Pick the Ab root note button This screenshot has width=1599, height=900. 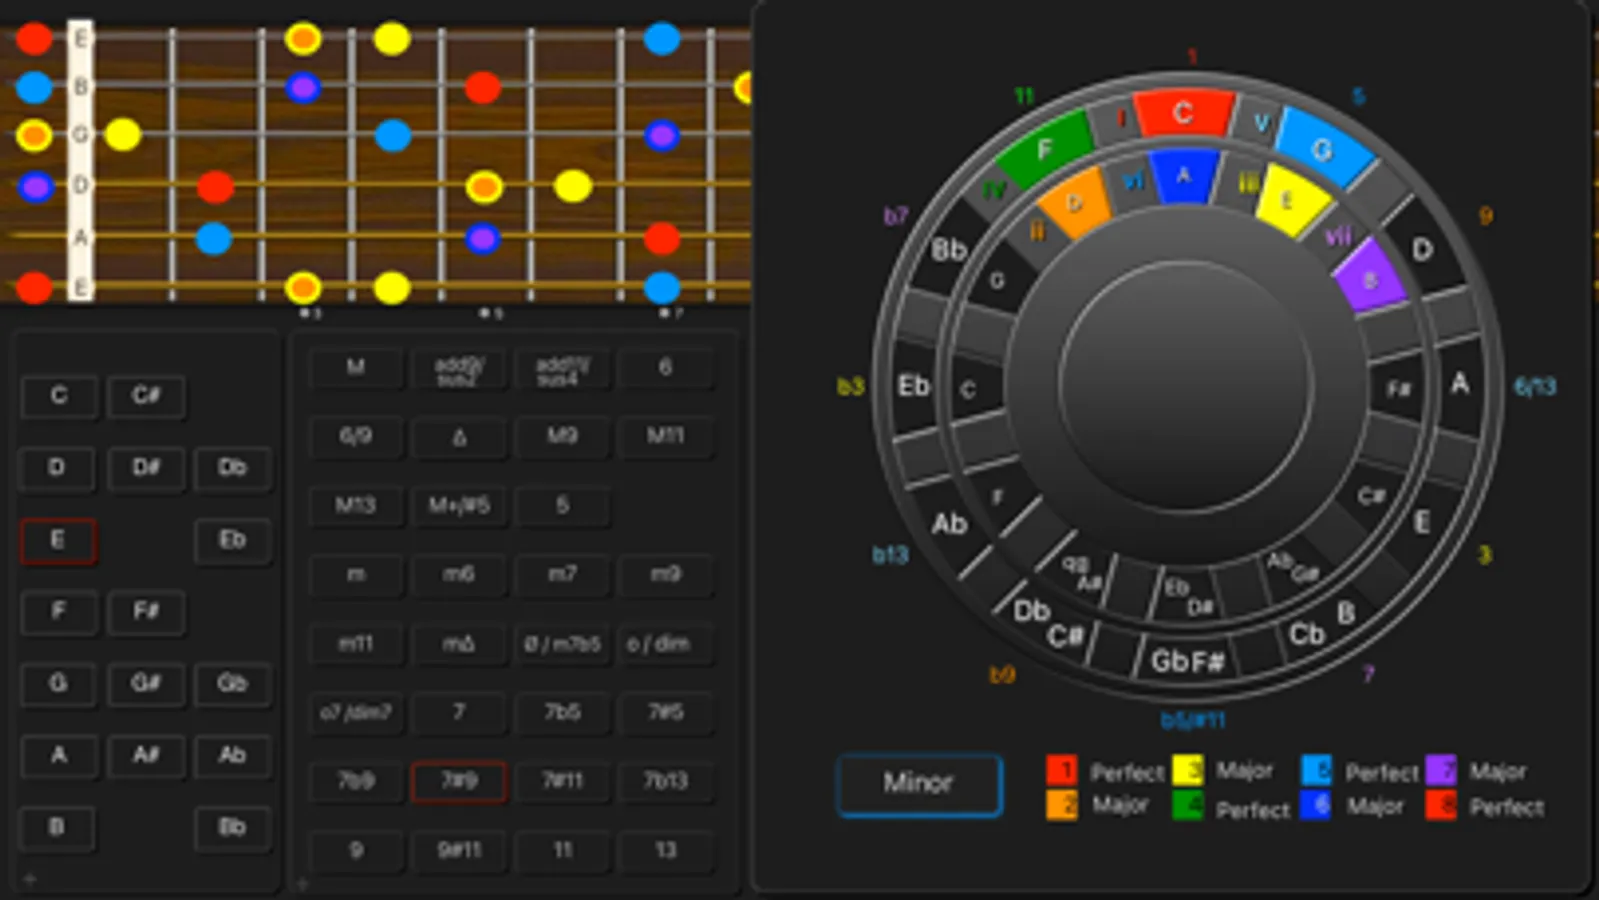pyautogui.click(x=232, y=756)
